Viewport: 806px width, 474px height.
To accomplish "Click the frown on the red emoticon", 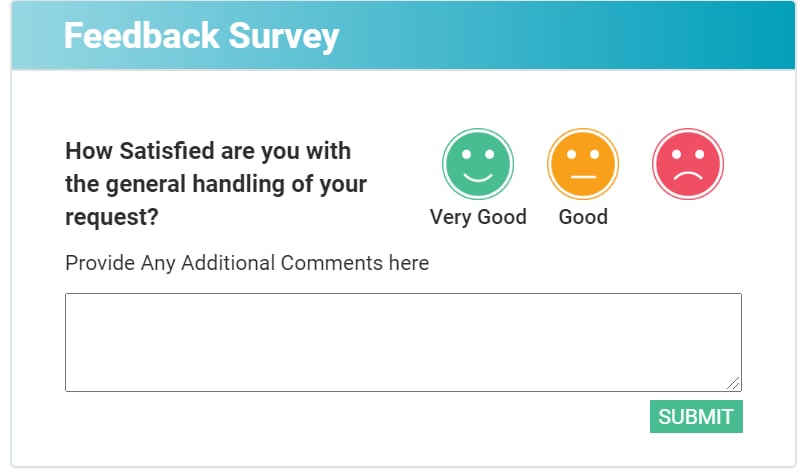I will [x=688, y=175].
